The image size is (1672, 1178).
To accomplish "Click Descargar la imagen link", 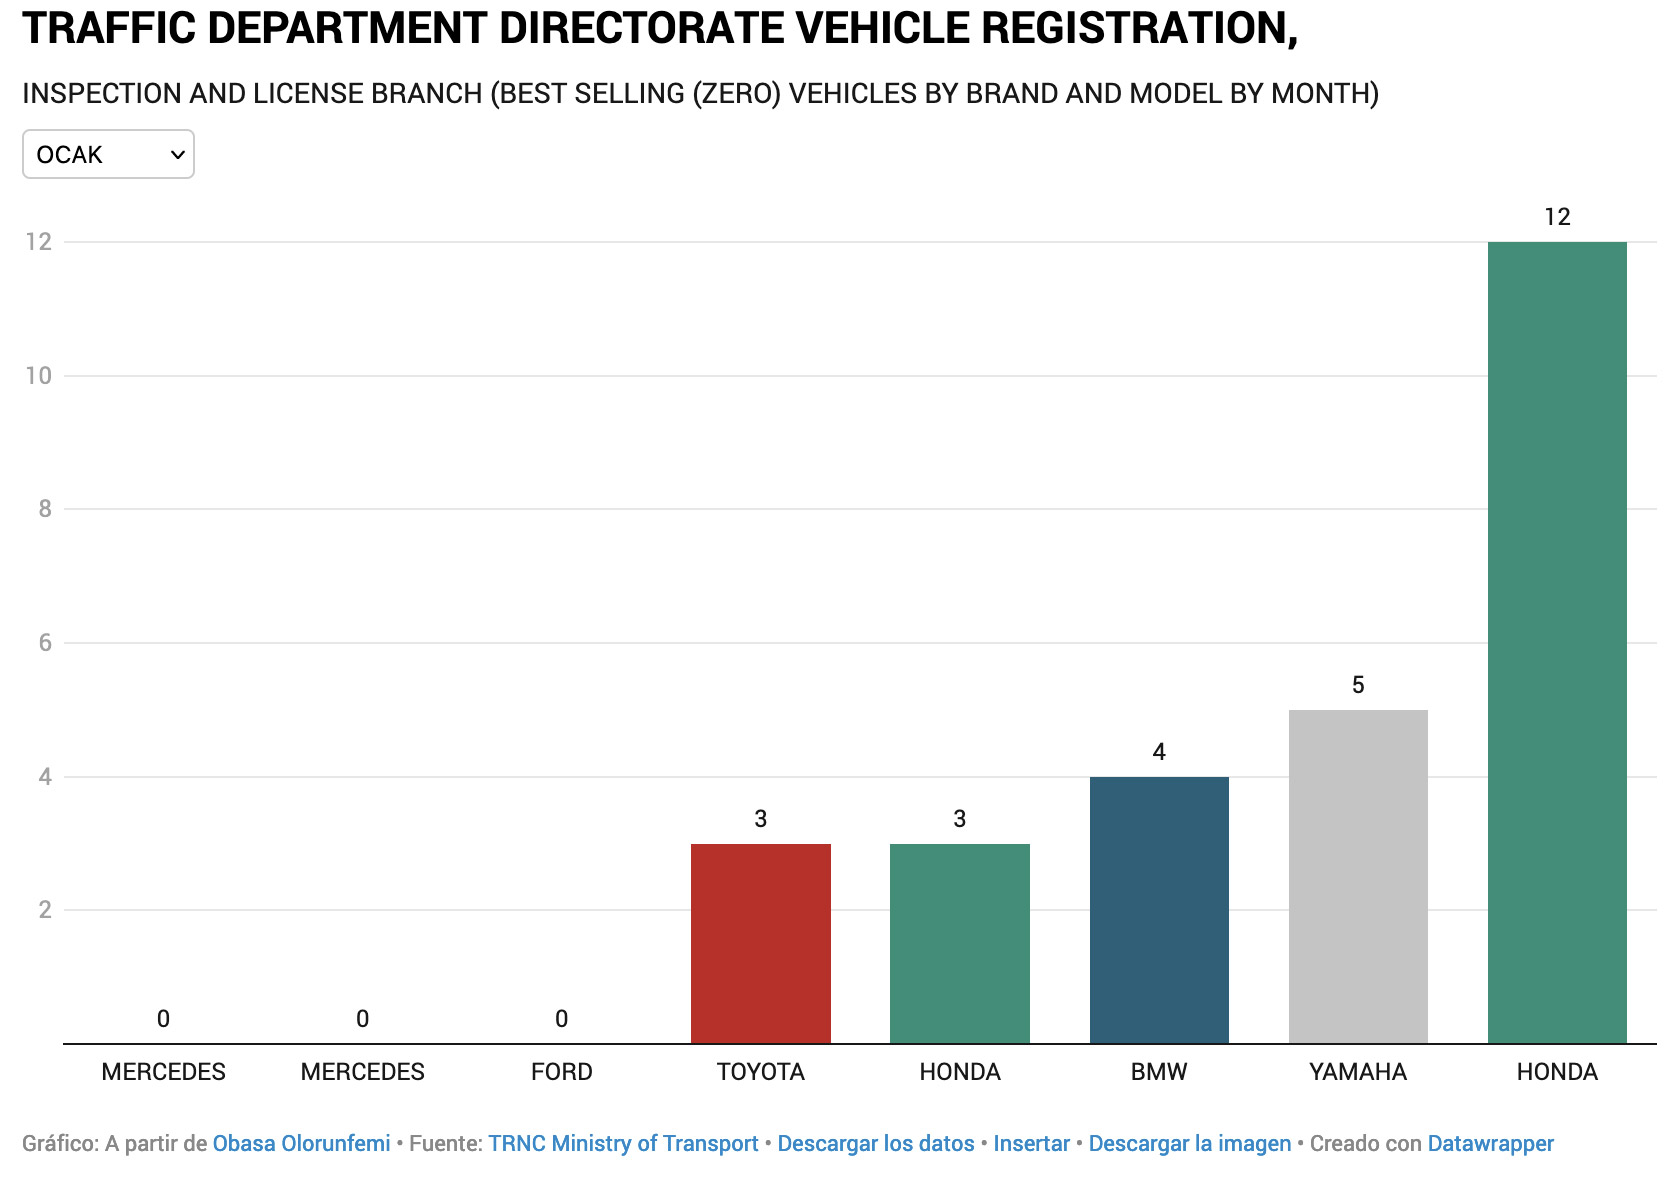I will point(1190,1143).
